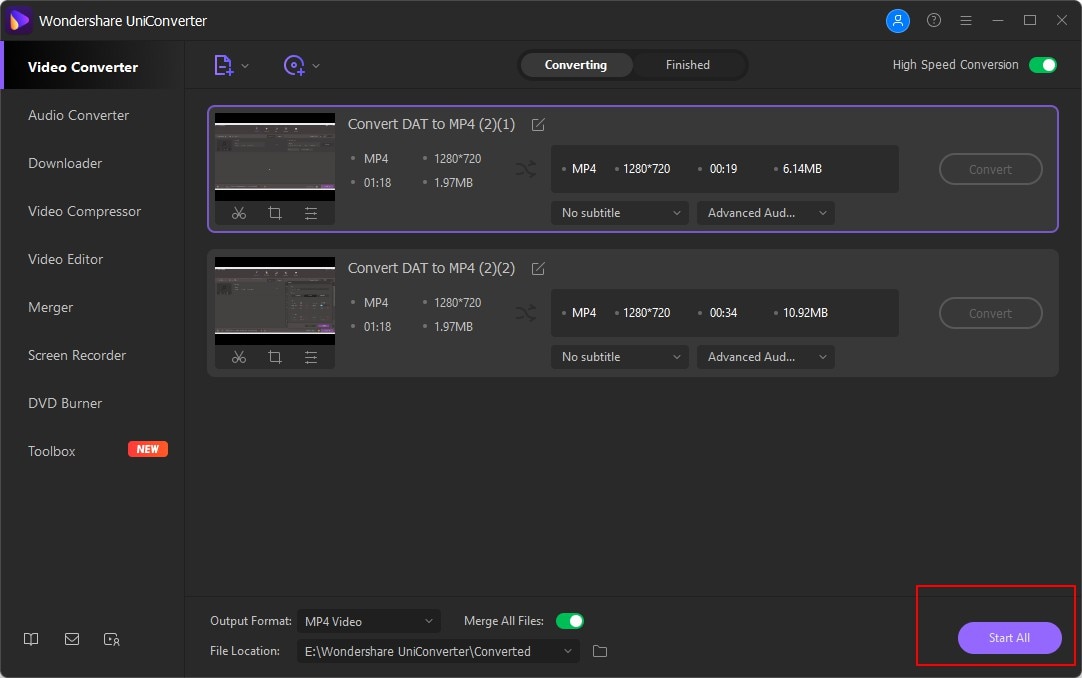Rename Convert DAT to MP4 (2)(2) with edit icon

point(538,268)
